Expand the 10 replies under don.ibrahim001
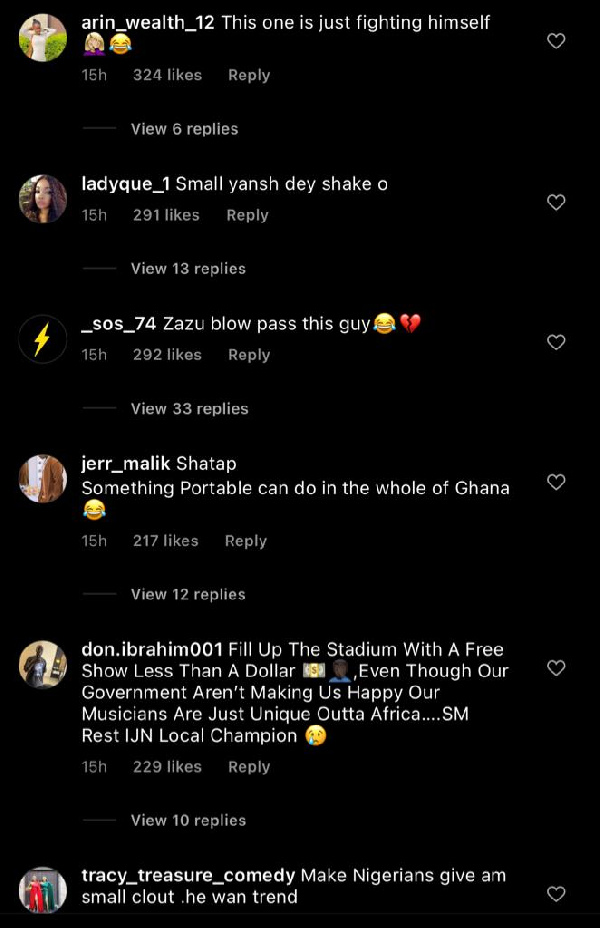This screenshot has height=928, width=600. click(189, 820)
